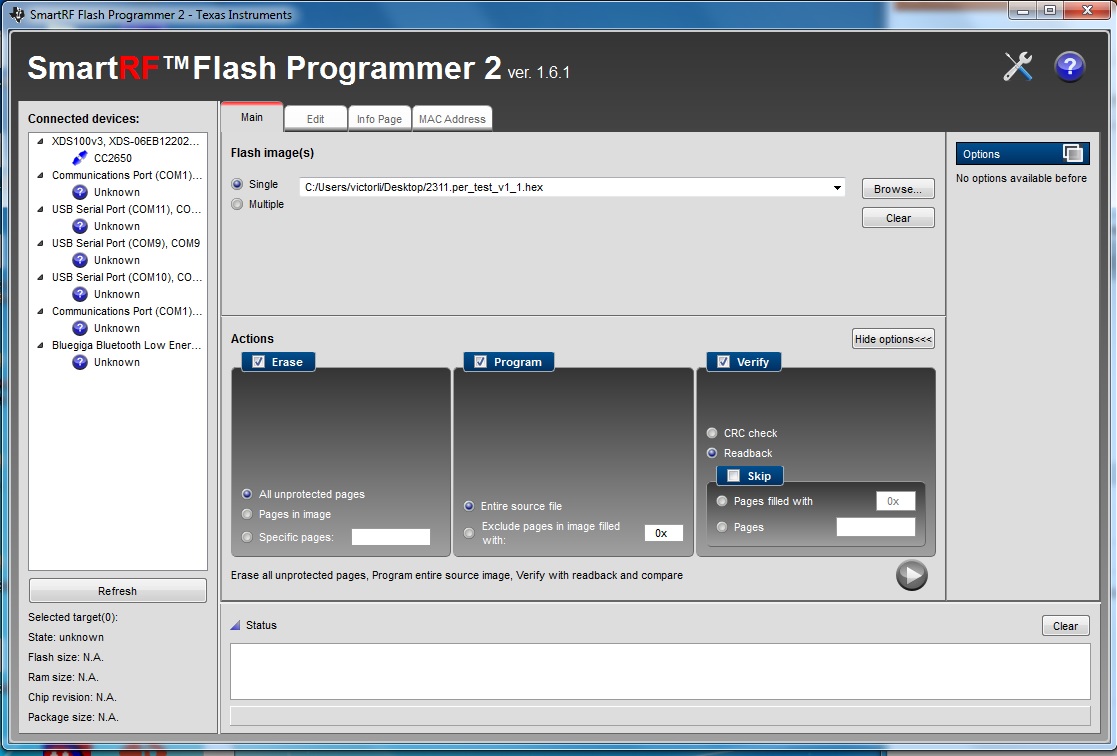Image resolution: width=1117 pixels, height=756 pixels.
Task: Switch to the MAC Address tab
Action: (452, 119)
